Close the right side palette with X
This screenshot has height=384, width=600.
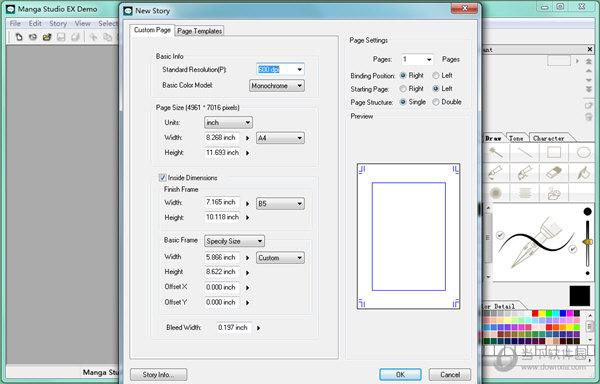(x=590, y=49)
